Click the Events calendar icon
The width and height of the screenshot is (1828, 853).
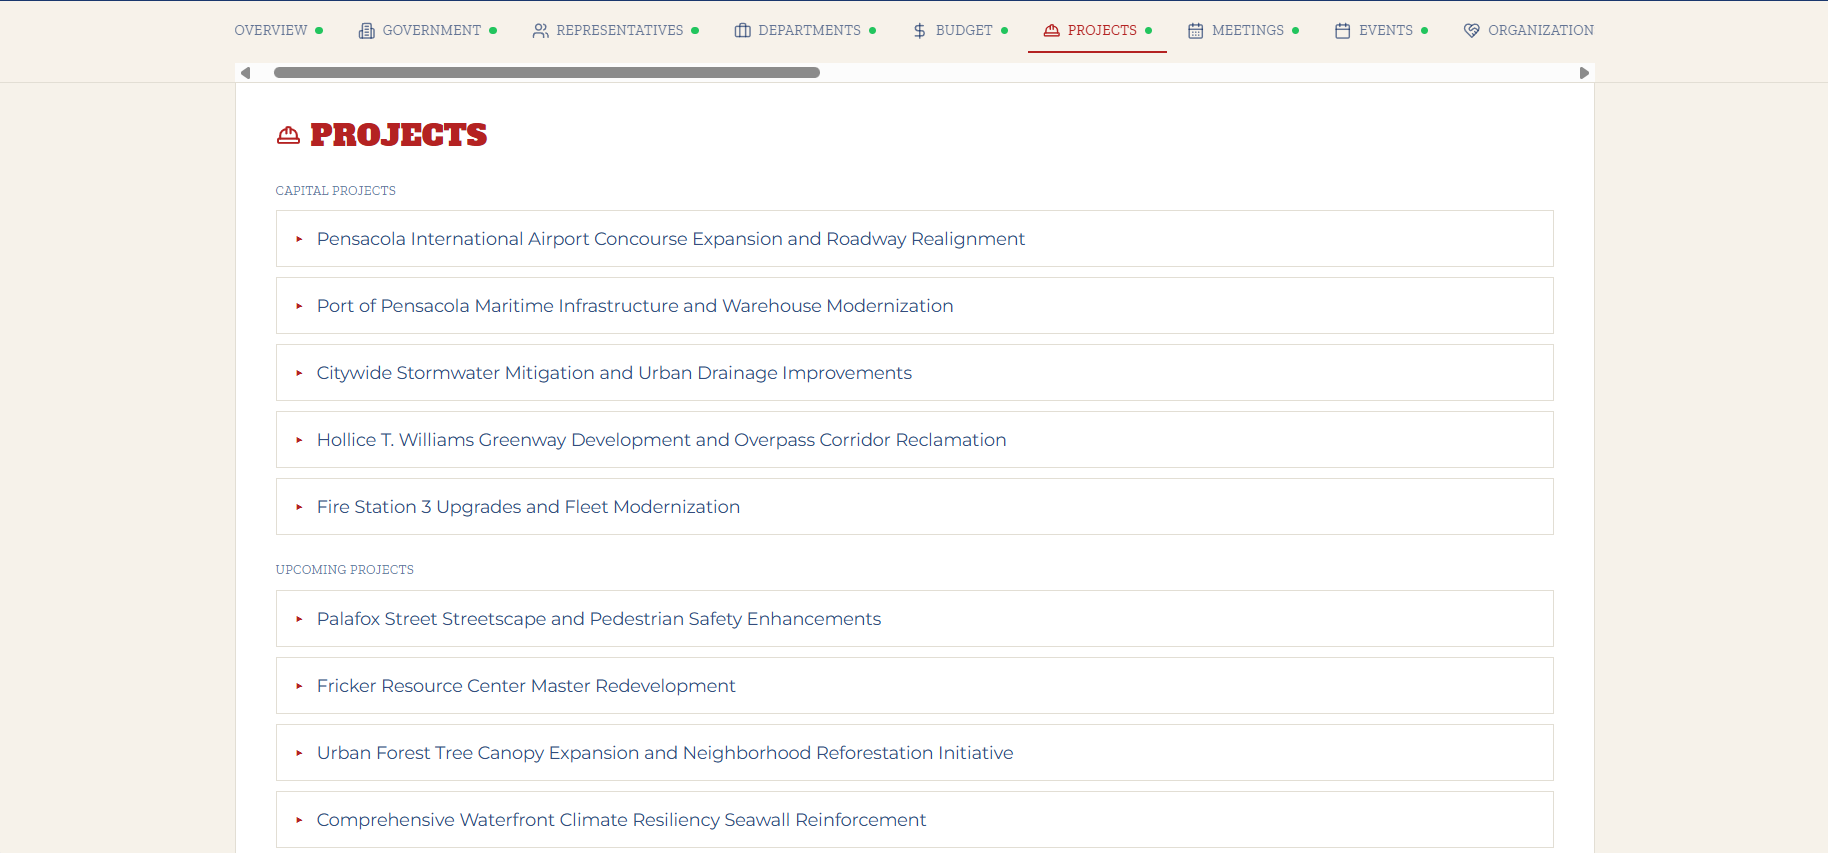[x=1342, y=31]
